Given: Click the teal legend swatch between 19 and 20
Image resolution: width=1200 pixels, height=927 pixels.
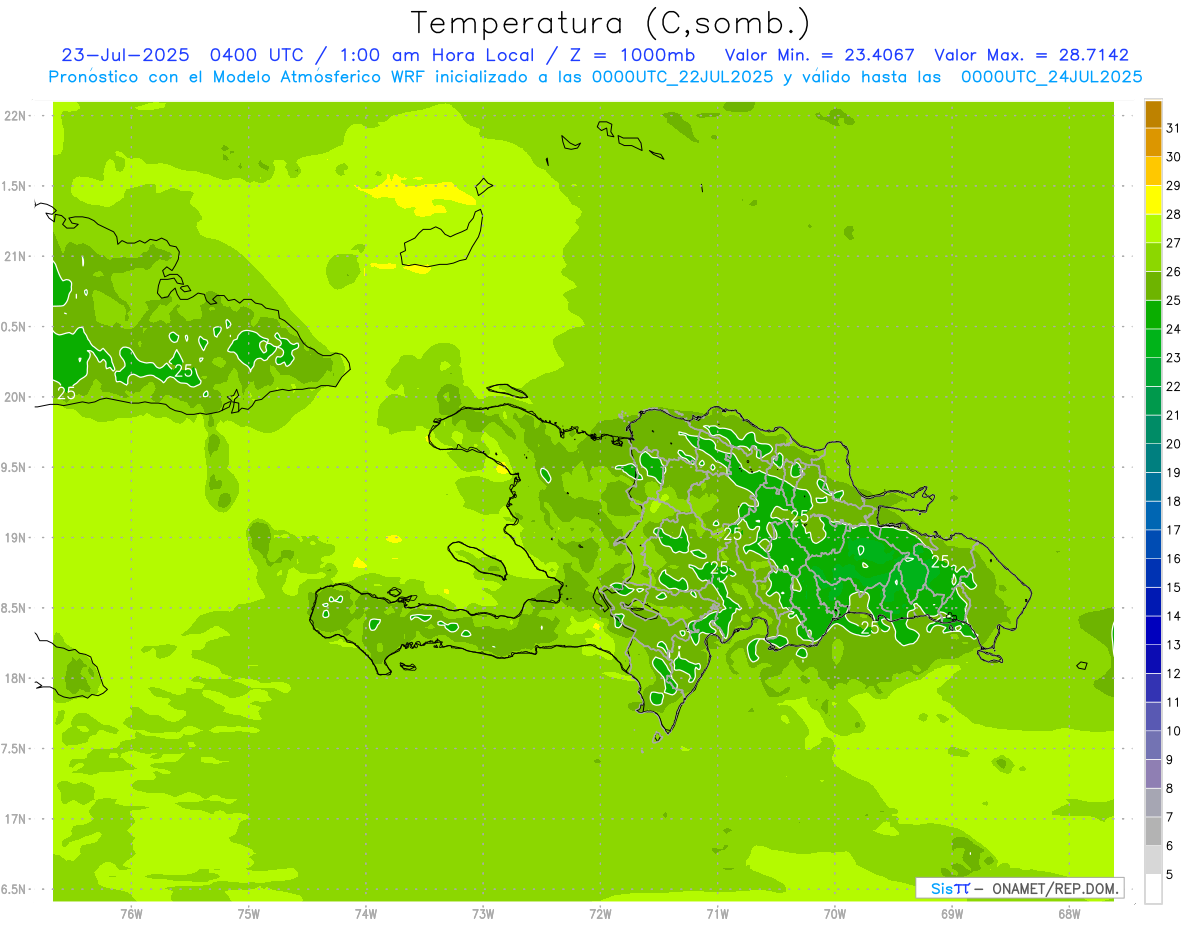Looking at the screenshot, I should pyautogui.click(x=1153, y=458).
